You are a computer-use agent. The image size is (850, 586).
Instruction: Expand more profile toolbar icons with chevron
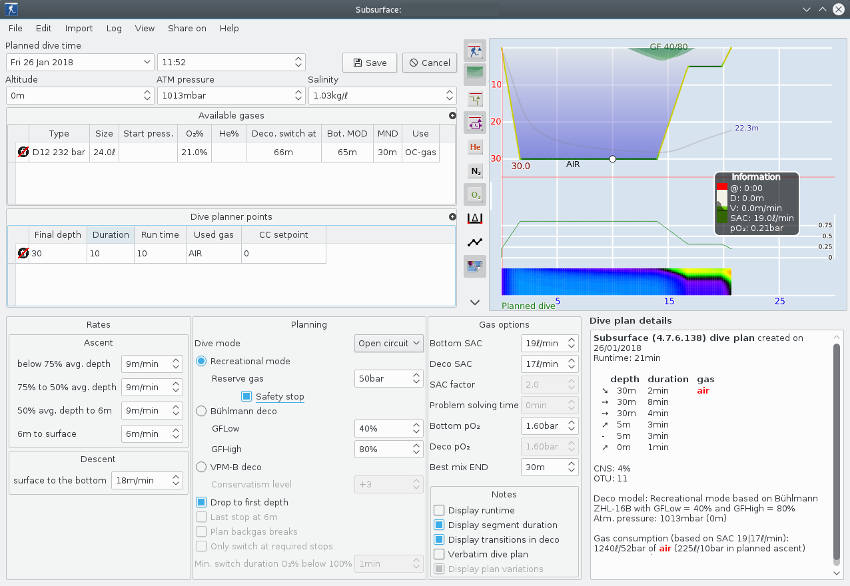point(476,301)
